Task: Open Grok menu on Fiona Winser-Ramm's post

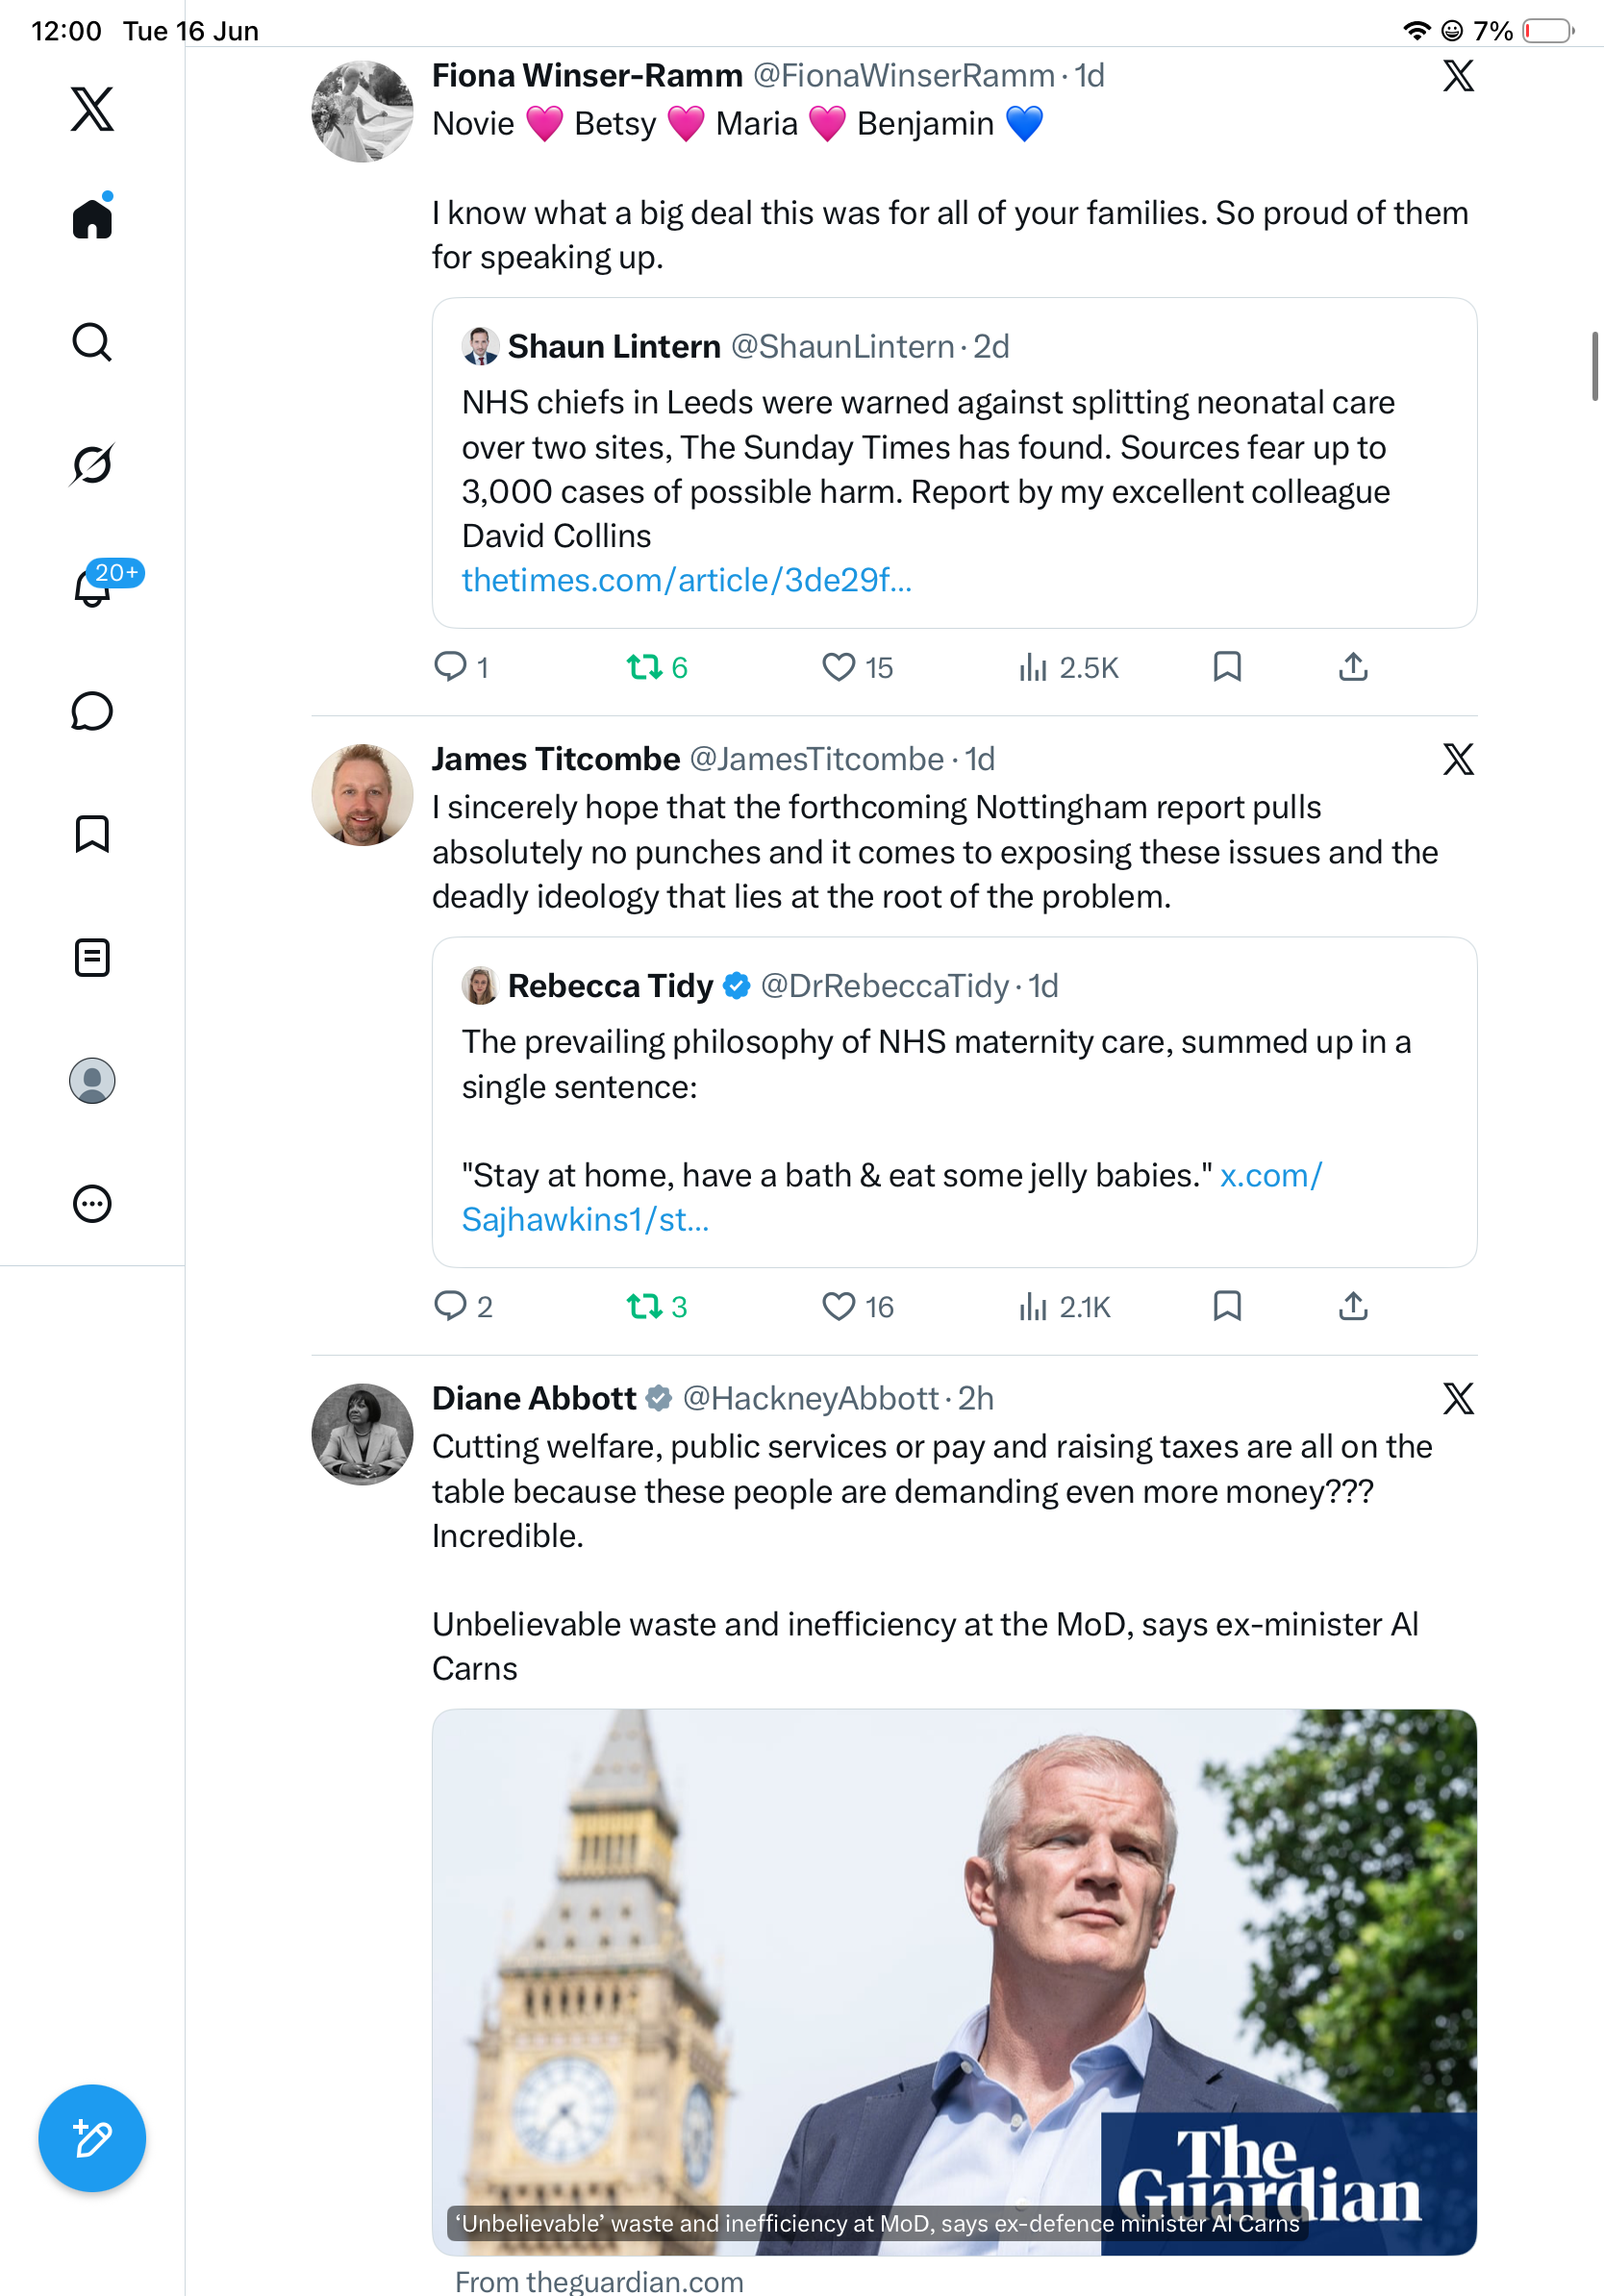Action: tap(1458, 75)
